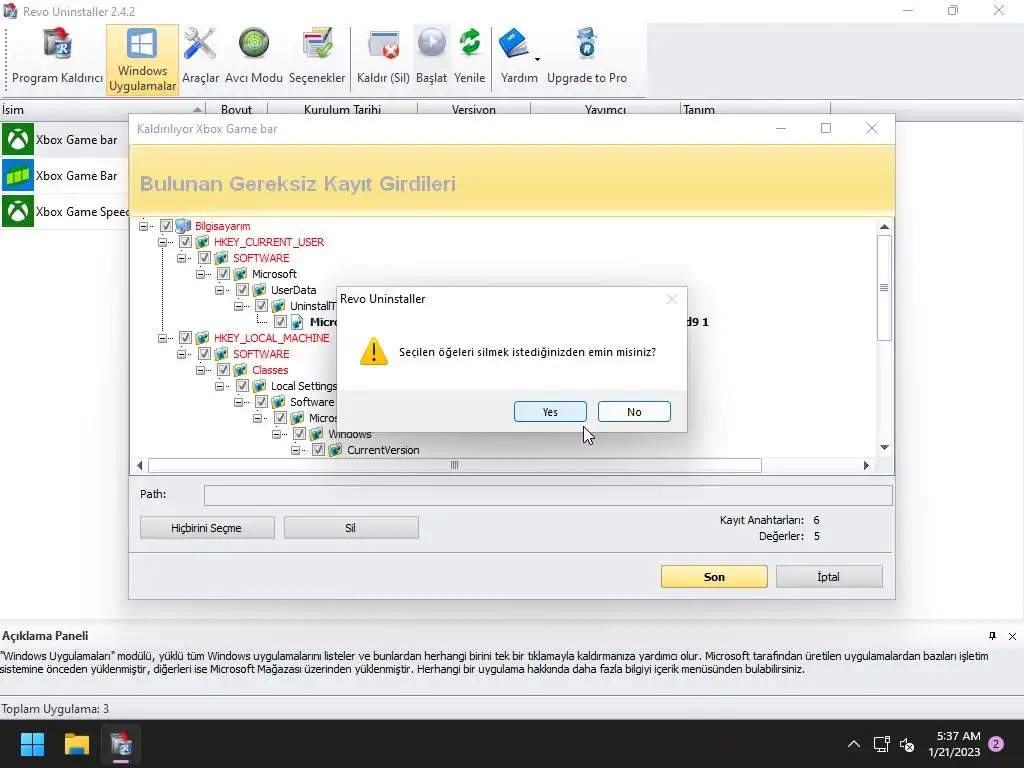Viewport: 1024px width, 768px height.
Task: Click the CurrentVersion registry key icon
Action: (x=335, y=450)
